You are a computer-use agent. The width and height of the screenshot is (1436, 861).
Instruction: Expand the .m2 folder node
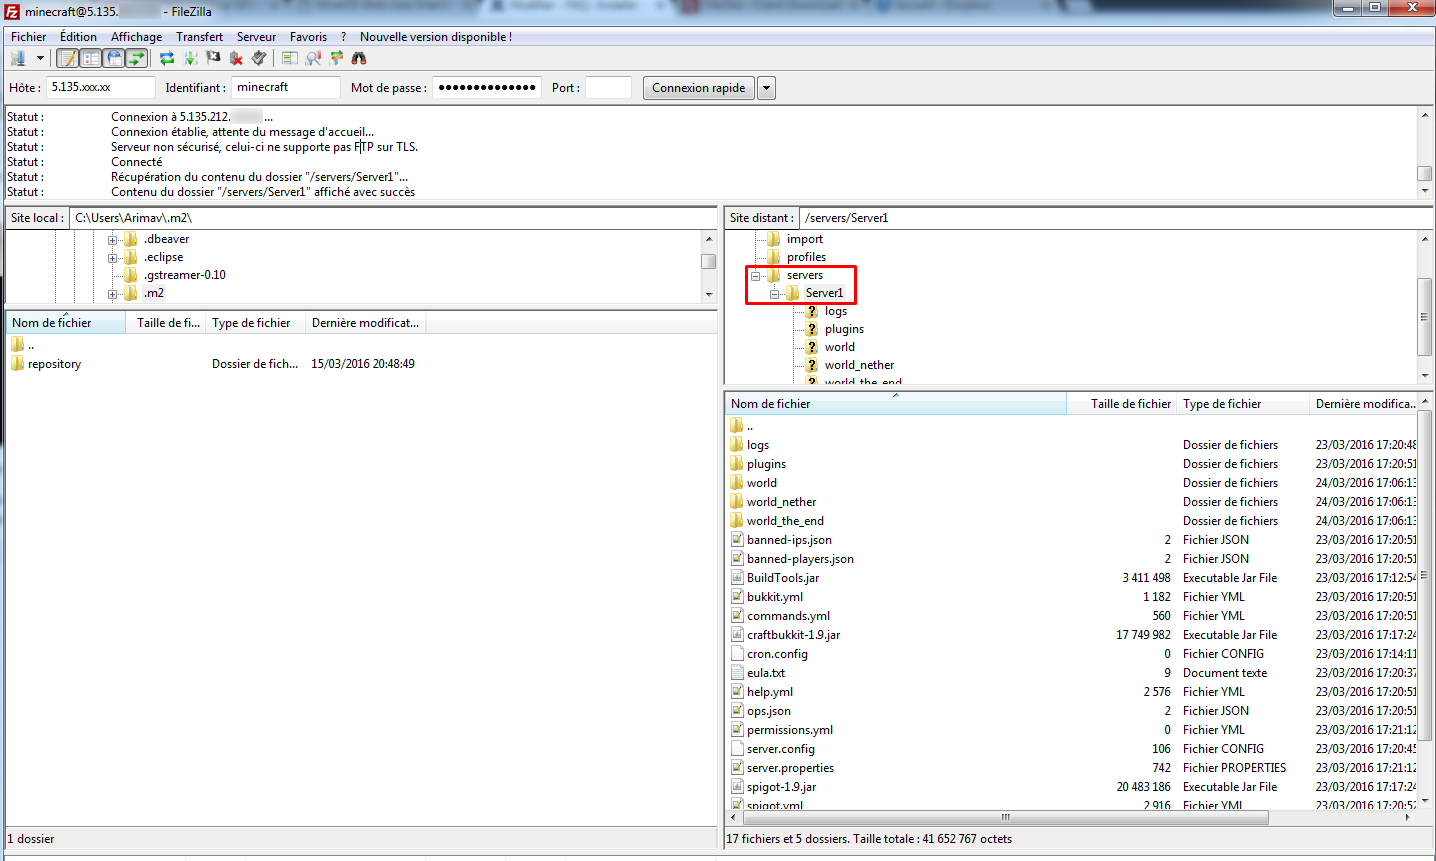pos(113,294)
